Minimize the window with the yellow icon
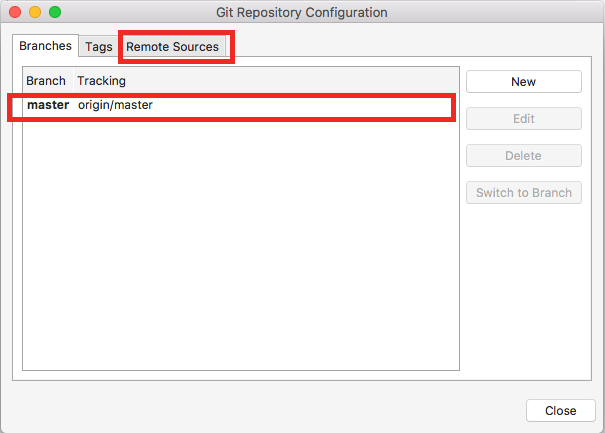 click(35, 13)
